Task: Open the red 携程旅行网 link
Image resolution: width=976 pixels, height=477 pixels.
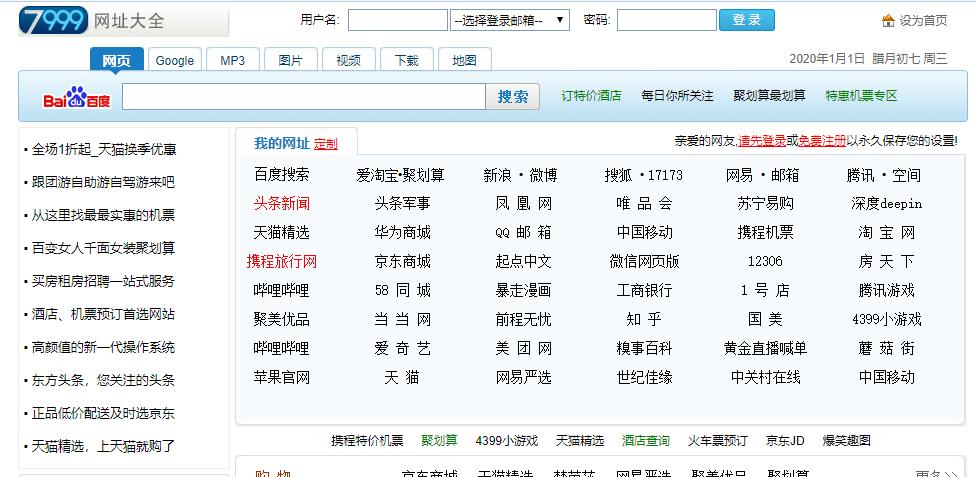Action: tap(281, 262)
